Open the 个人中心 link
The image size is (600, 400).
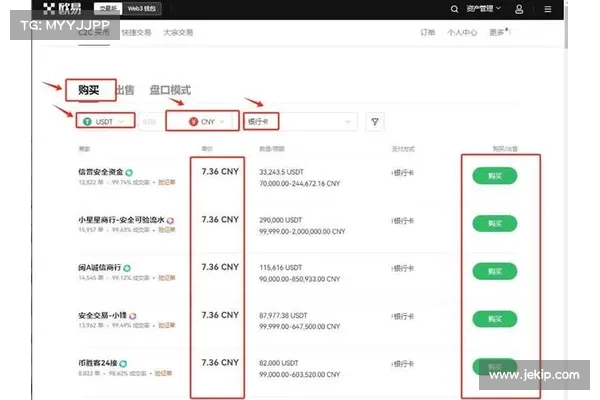461,33
